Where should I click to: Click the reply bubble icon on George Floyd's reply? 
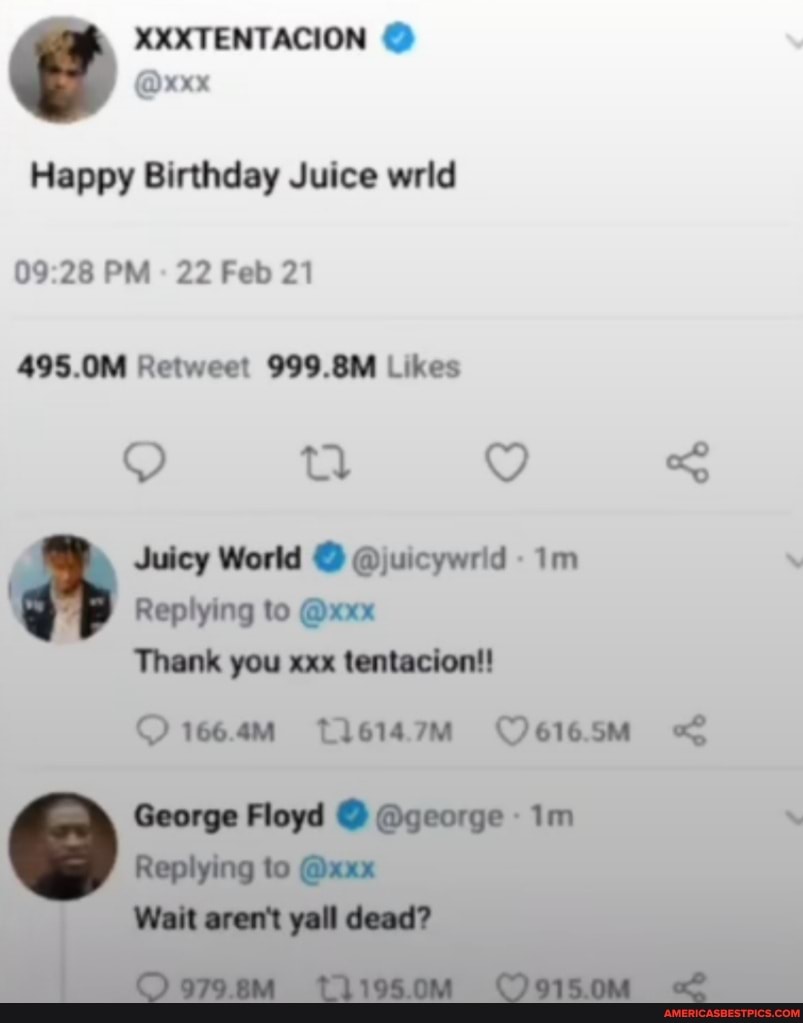coord(154,987)
